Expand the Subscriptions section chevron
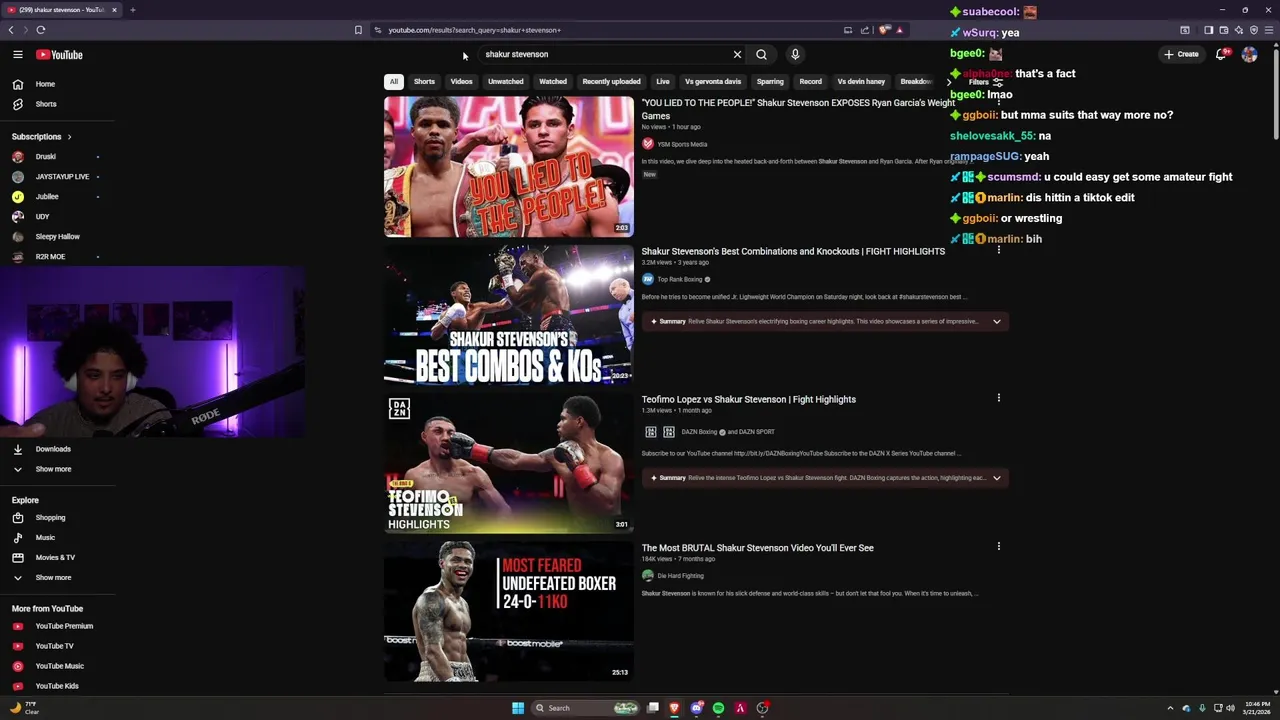 pos(69,137)
